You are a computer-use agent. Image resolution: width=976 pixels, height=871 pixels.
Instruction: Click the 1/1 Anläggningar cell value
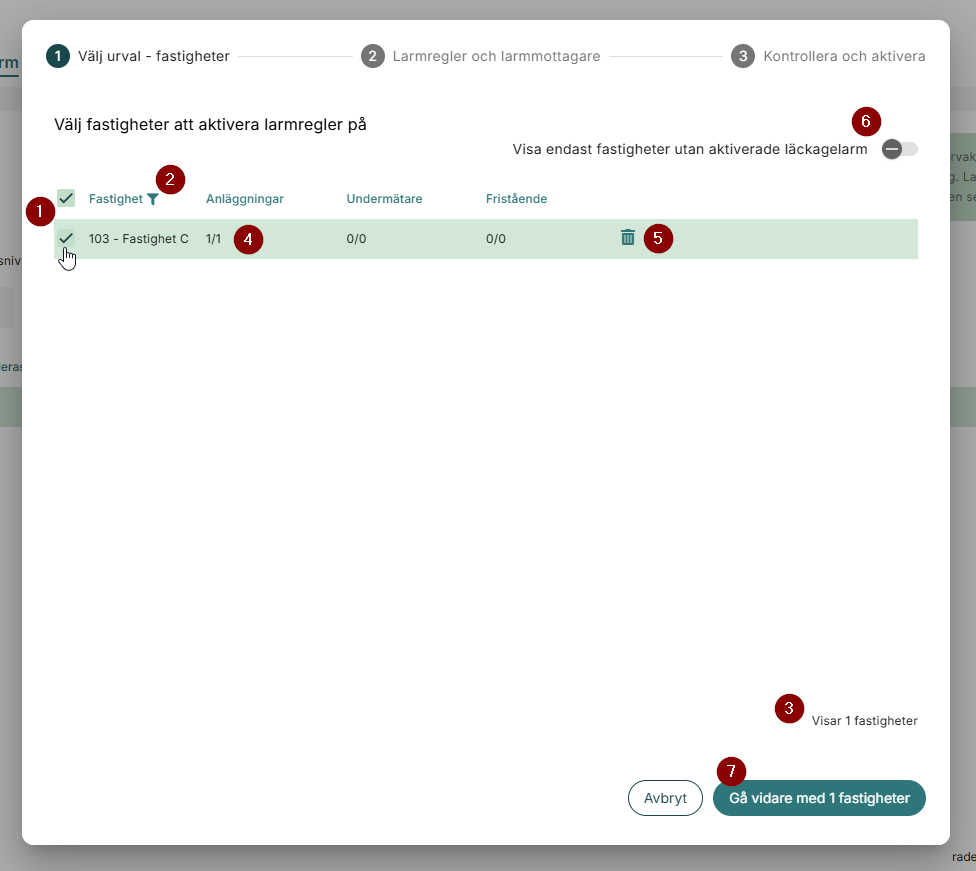tap(213, 239)
